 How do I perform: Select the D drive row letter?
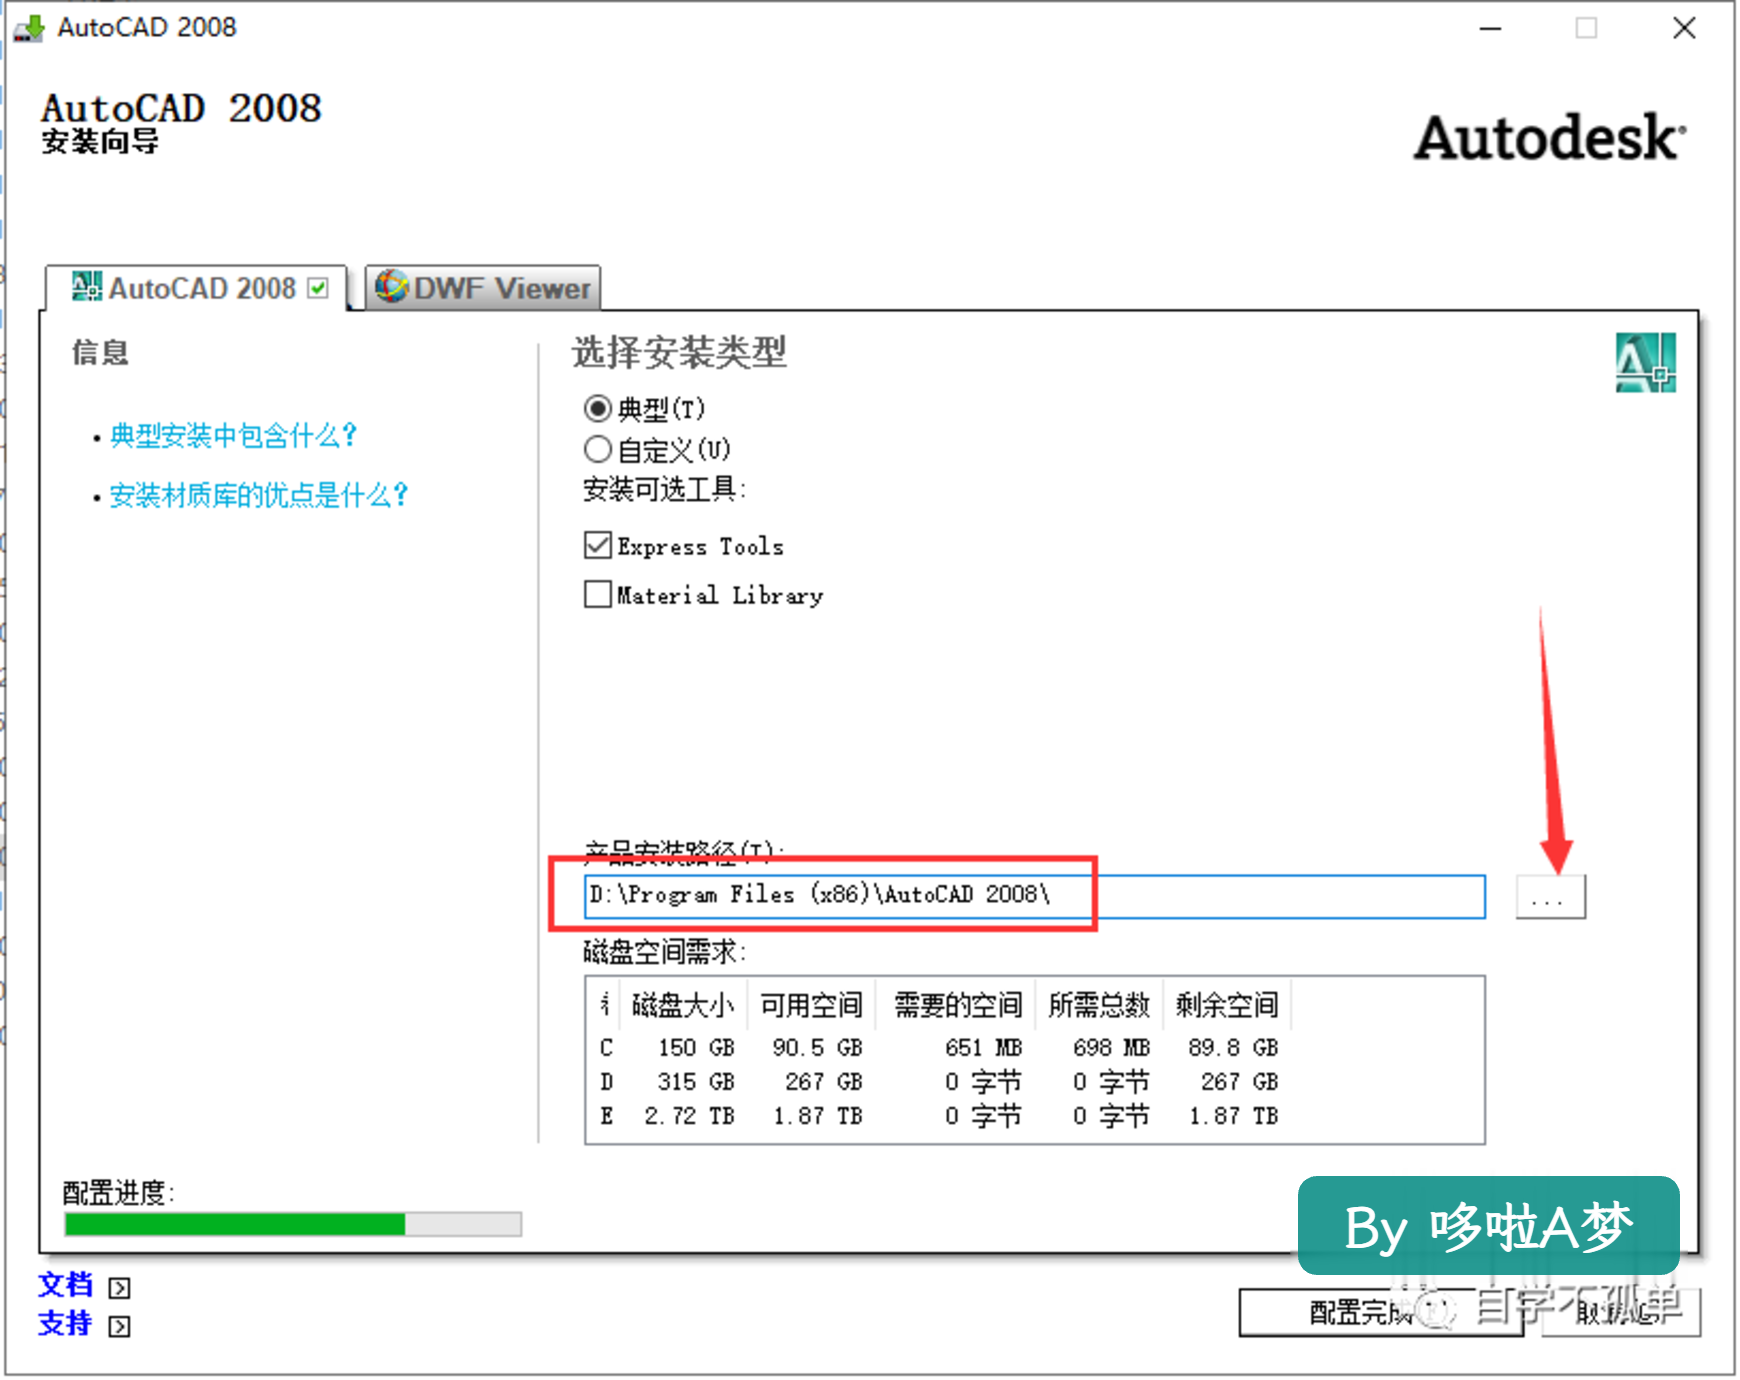(x=606, y=1082)
